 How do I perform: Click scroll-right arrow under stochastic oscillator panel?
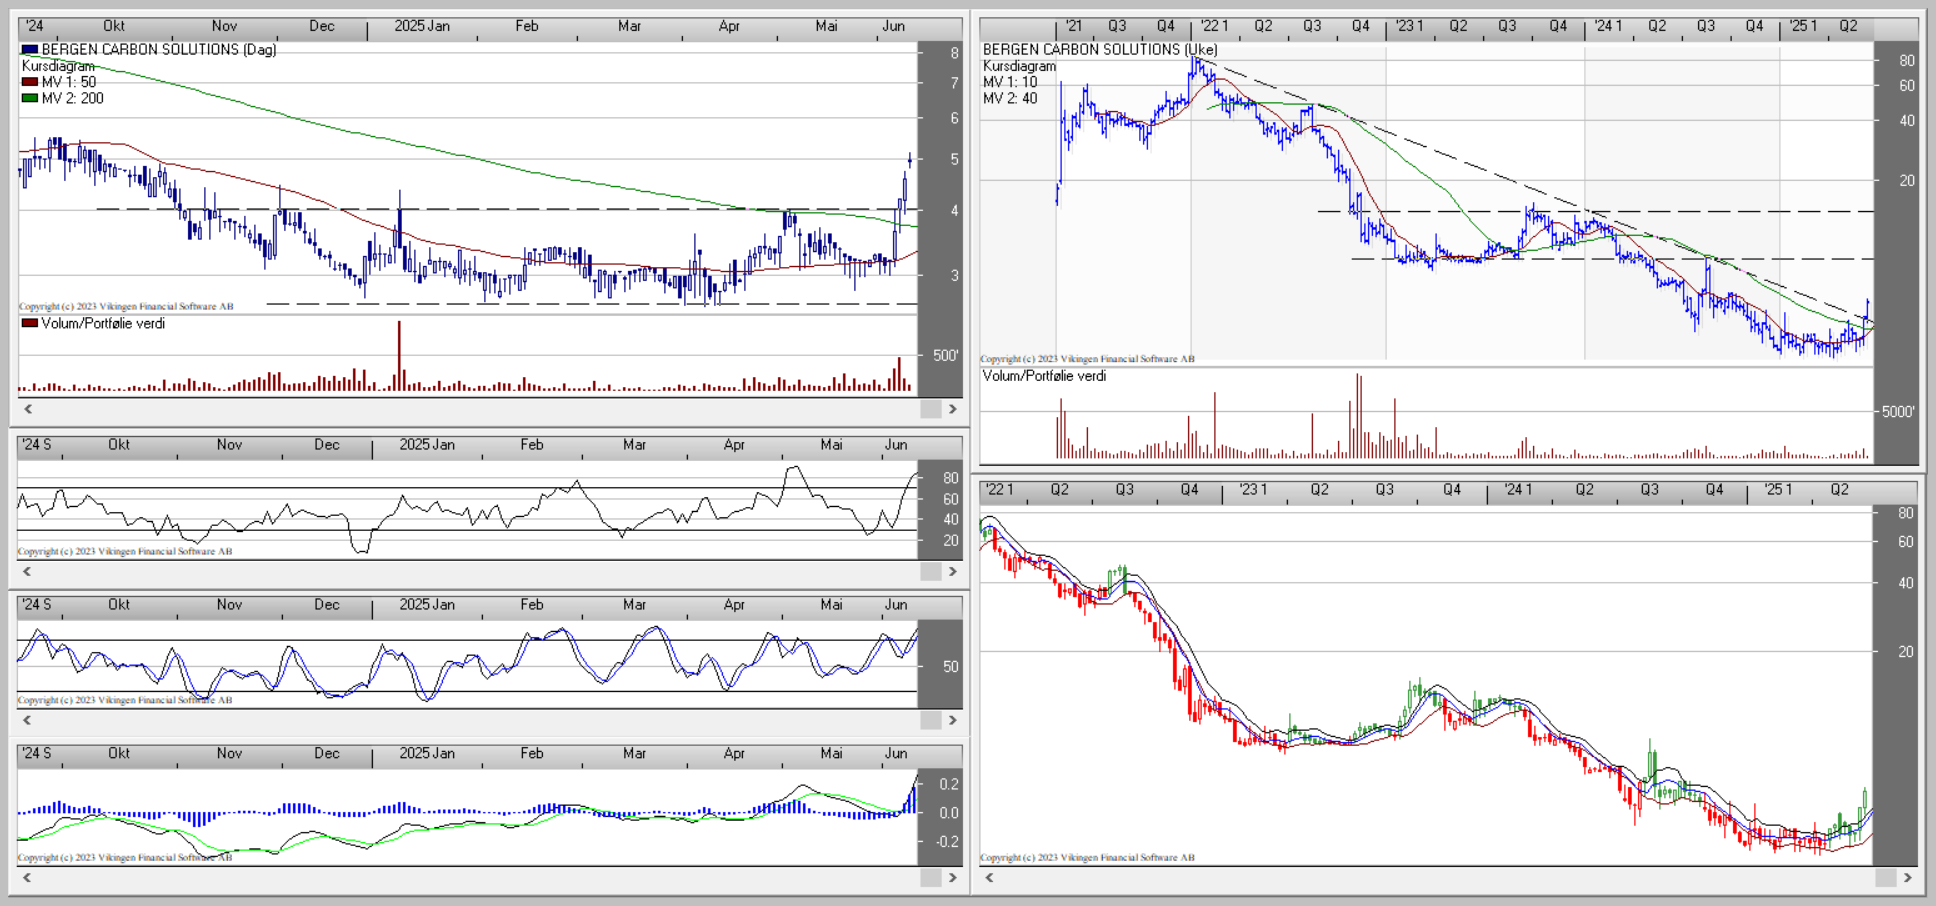click(953, 720)
